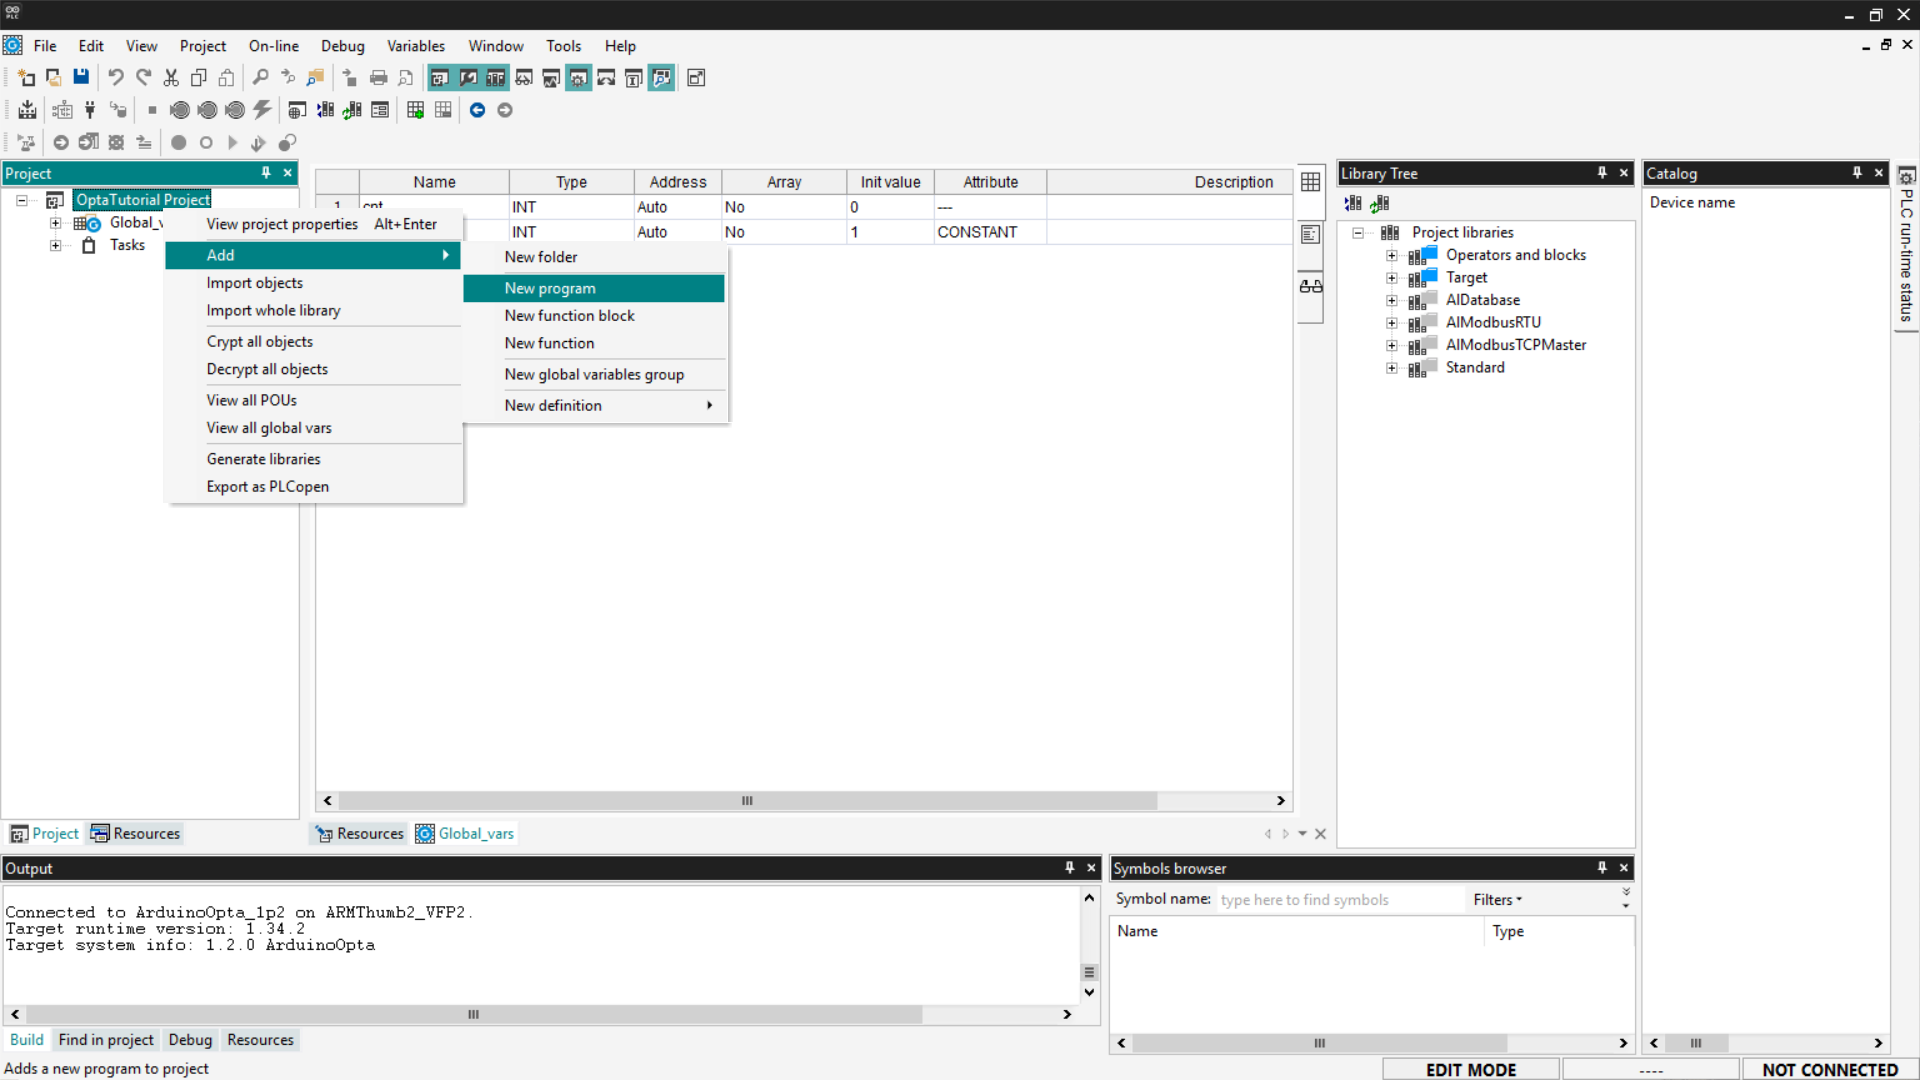Click the connect plug icon
Screen dimensions: 1920x1080
[x=90, y=110]
